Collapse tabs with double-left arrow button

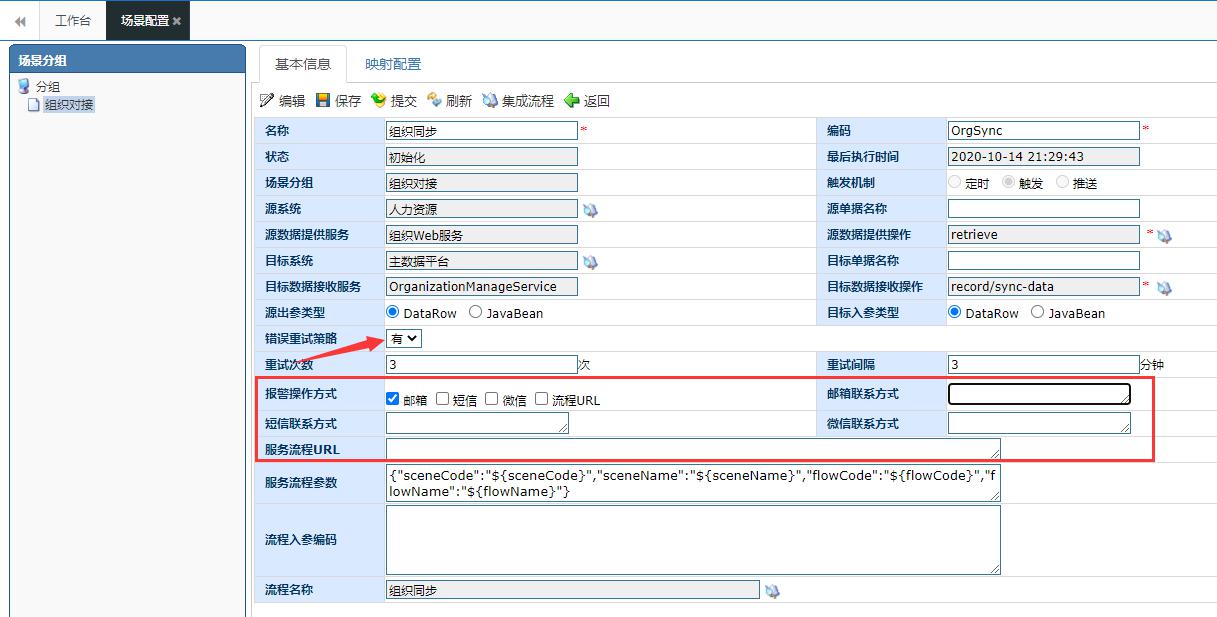[20, 21]
